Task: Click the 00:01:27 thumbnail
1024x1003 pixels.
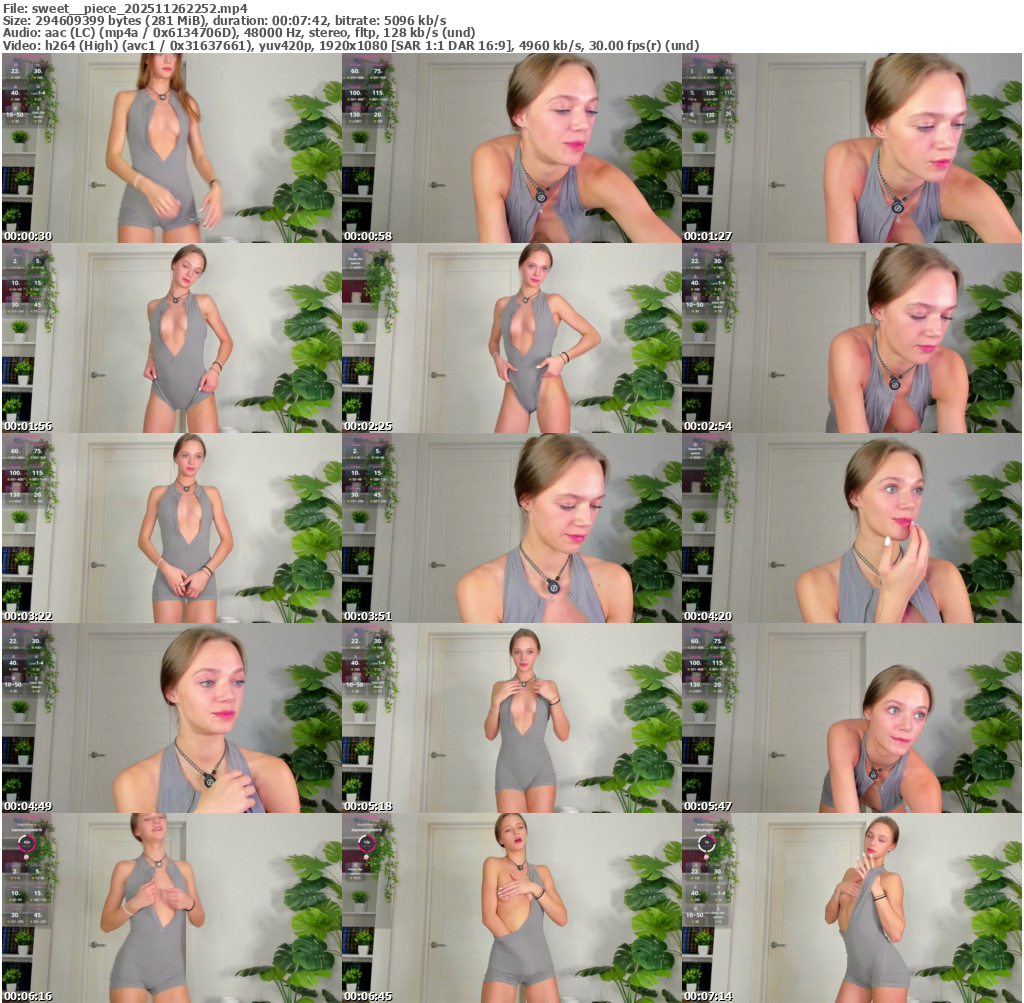Action: point(852,148)
